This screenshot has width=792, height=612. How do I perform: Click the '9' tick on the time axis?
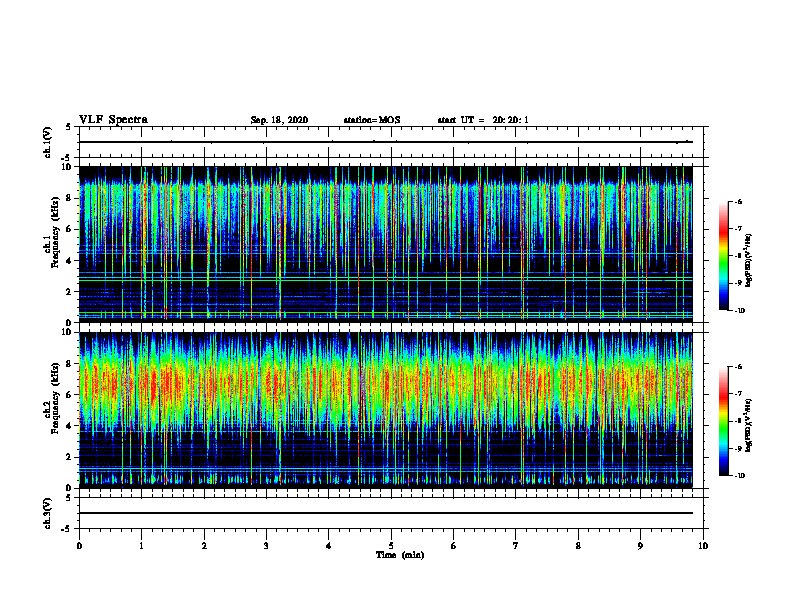640,546
